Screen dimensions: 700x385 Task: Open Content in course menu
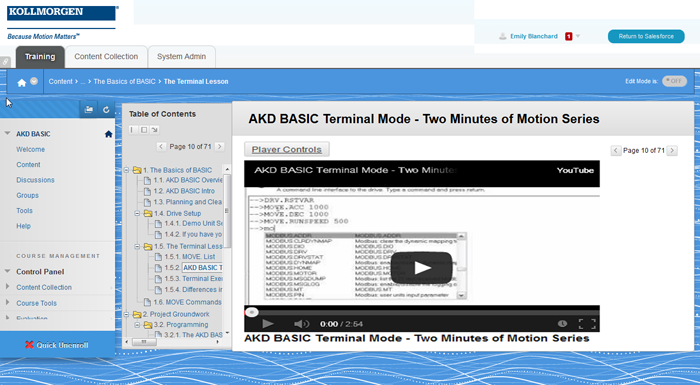pyautogui.click(x=28, y=164)
